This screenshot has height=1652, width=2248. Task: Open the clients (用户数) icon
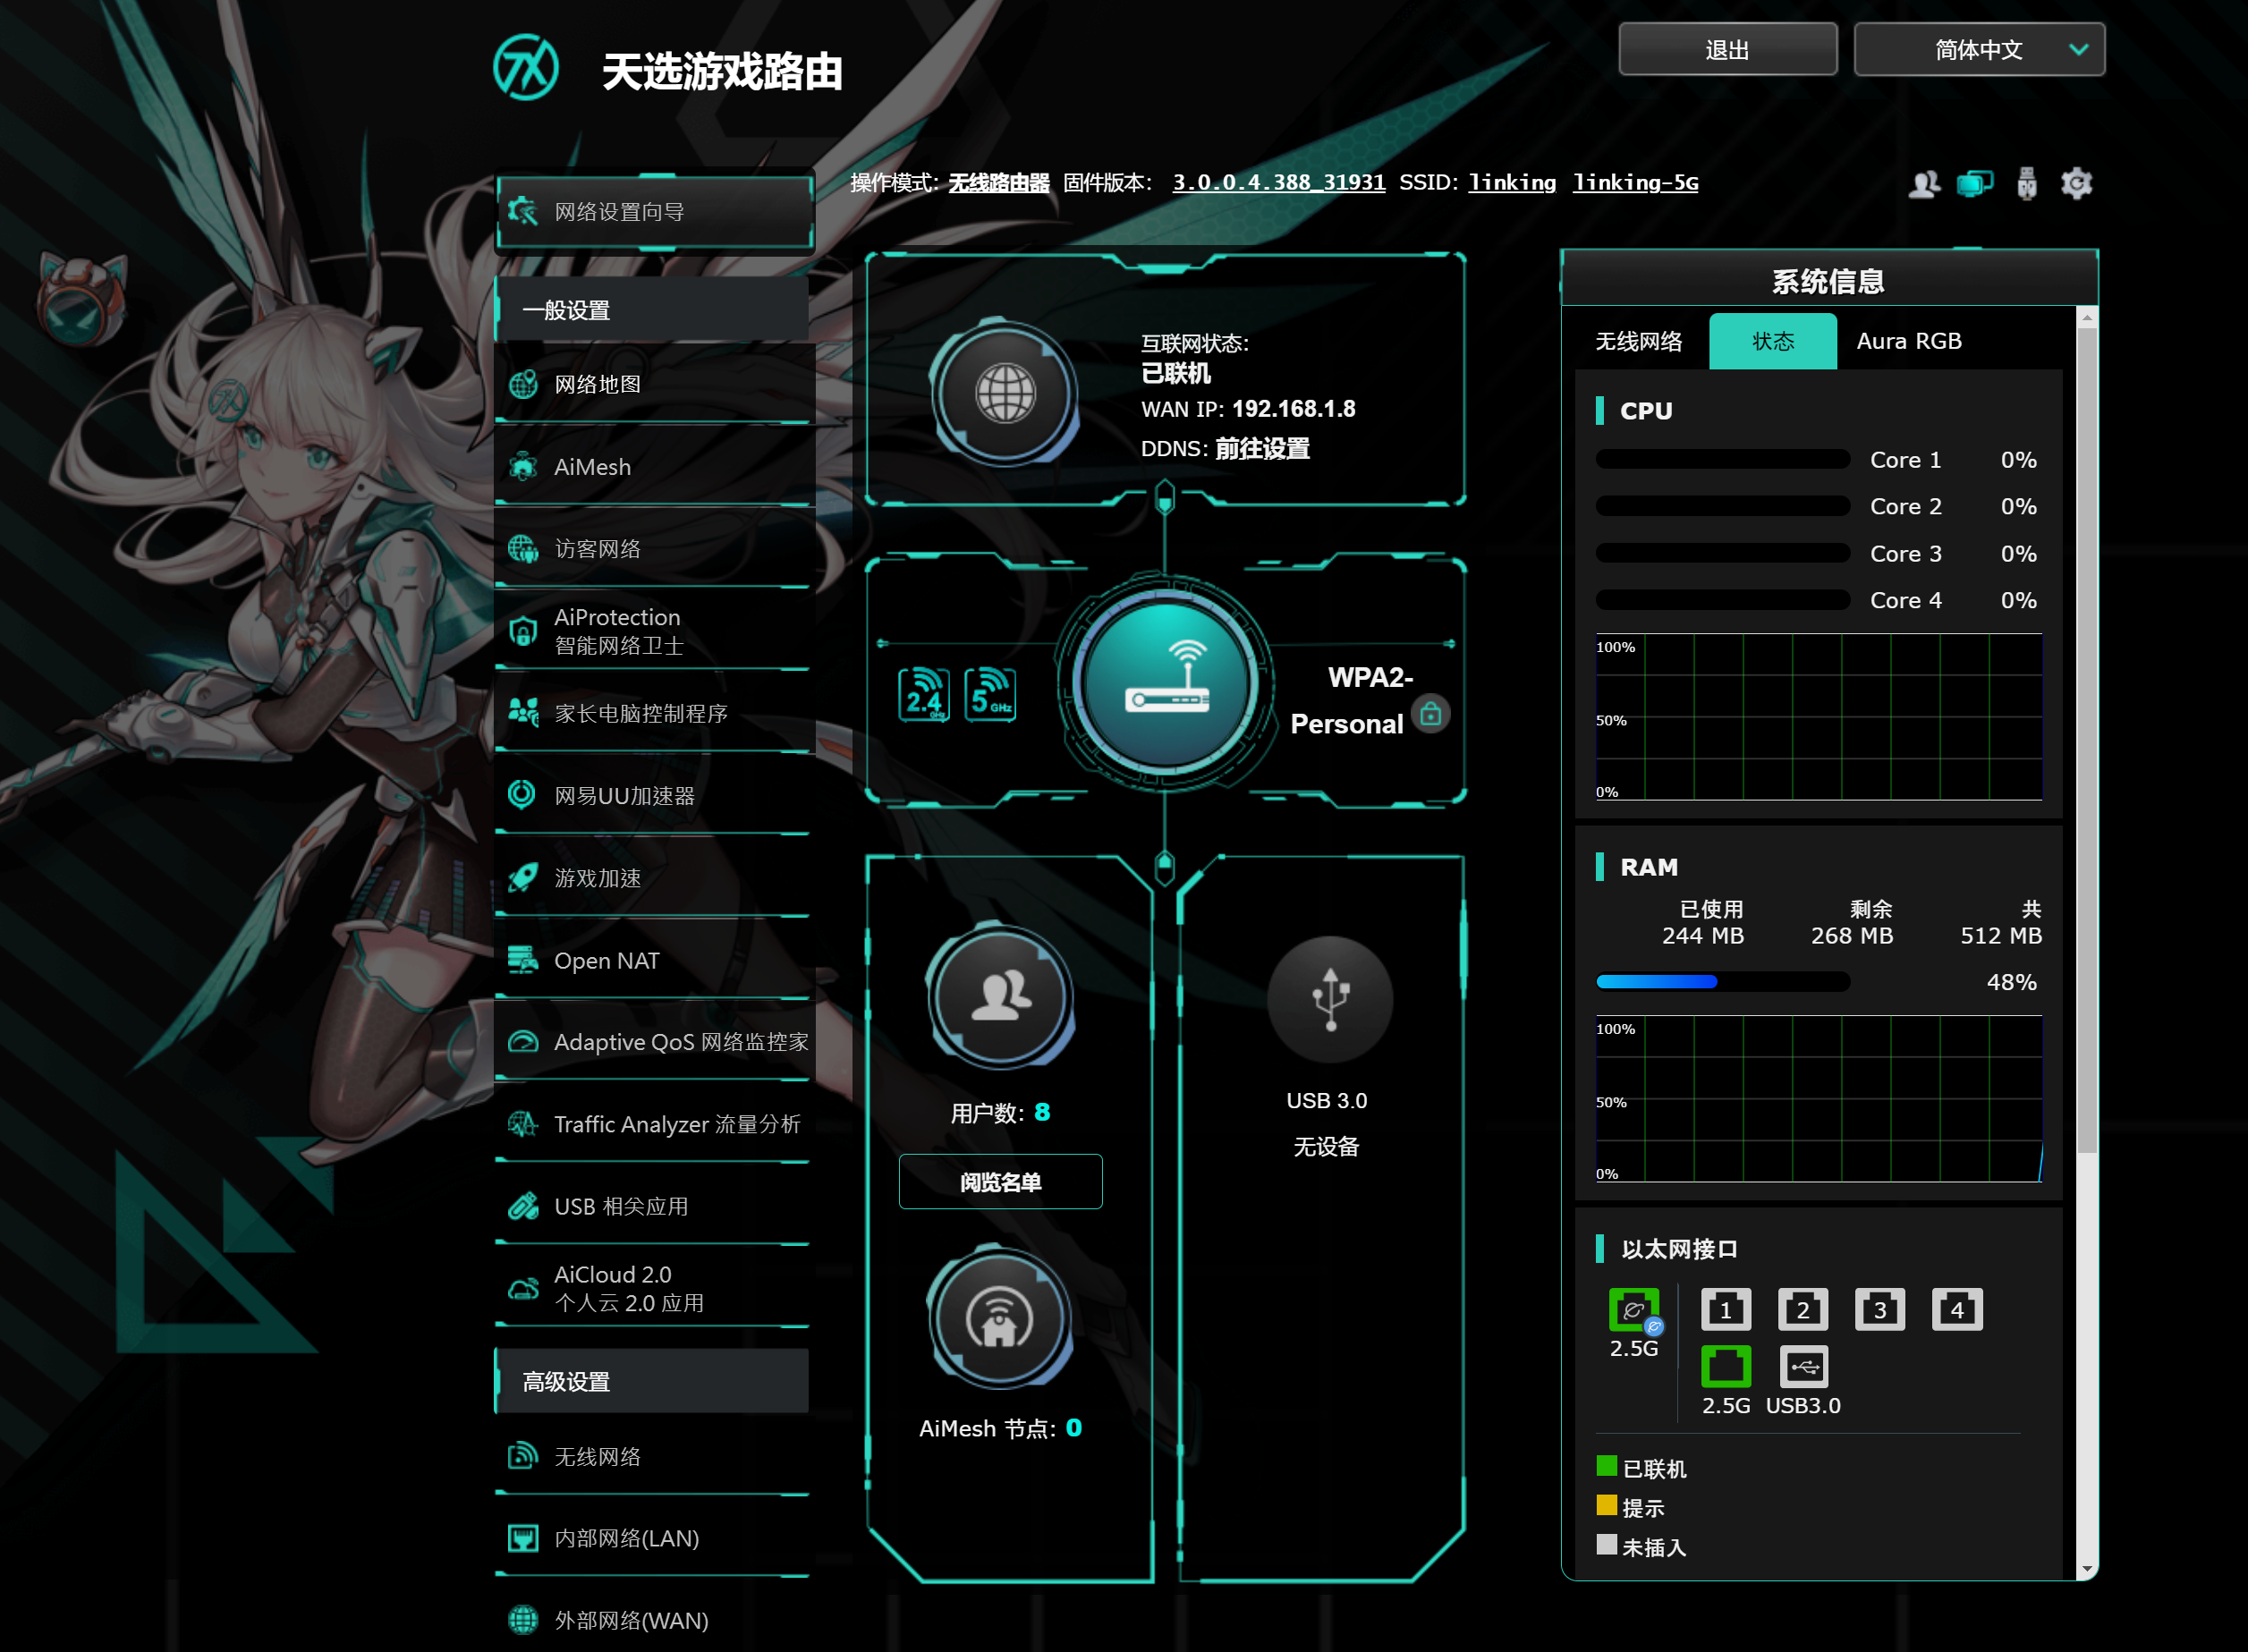pos(1001,996)
